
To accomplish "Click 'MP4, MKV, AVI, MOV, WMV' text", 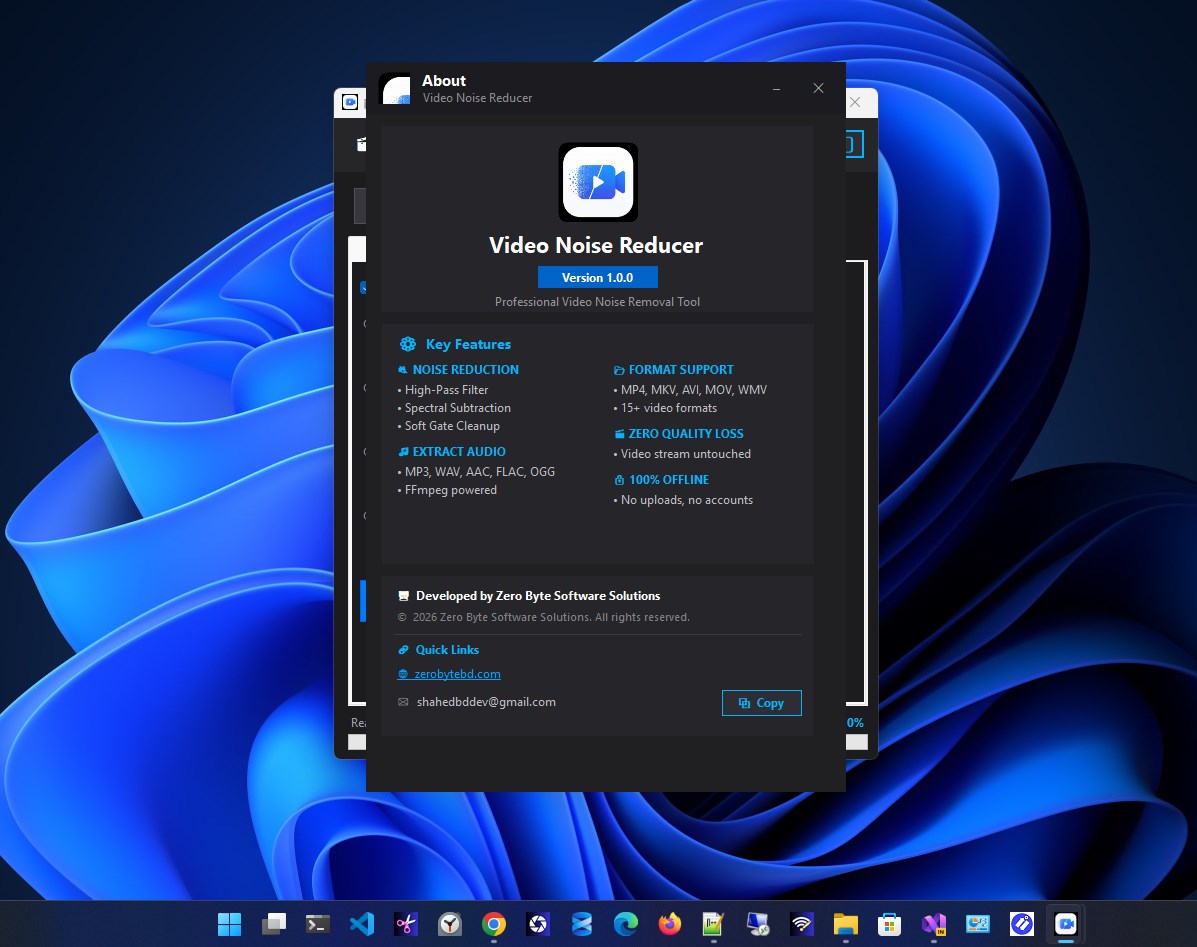I will (x=694, y=390).
